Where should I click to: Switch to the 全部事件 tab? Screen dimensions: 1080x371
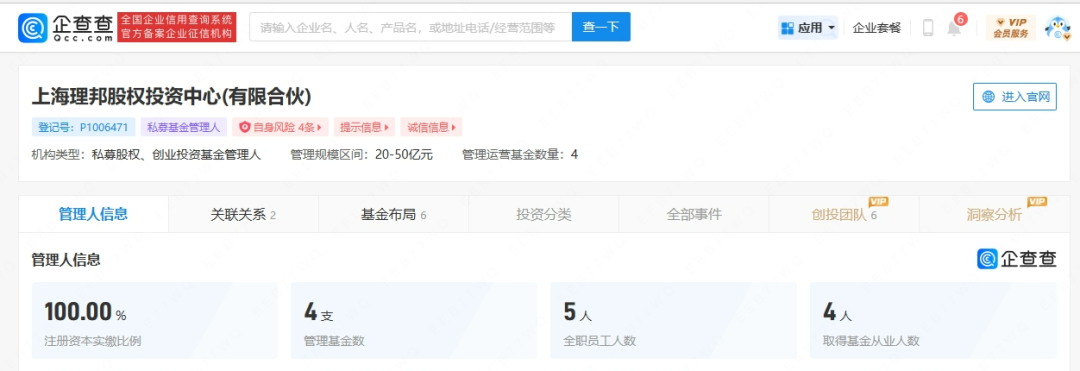tap(694, 215)
